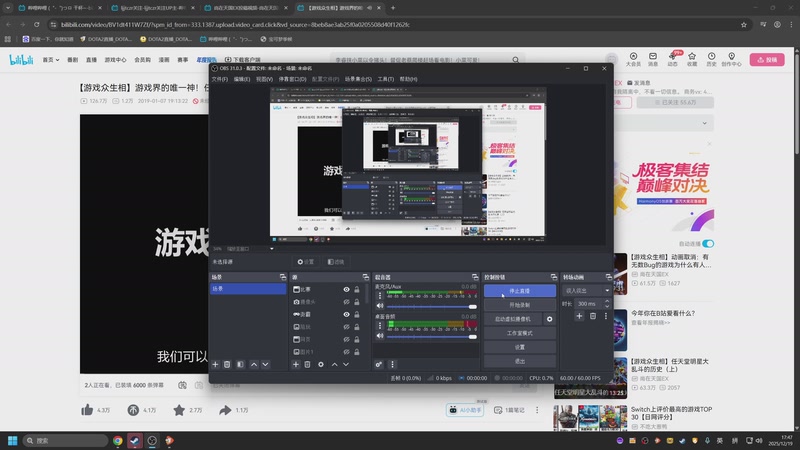Open bilibili 消息 messages icon
Viewport: 800px width, 450px height.
(x=653, y=59)
